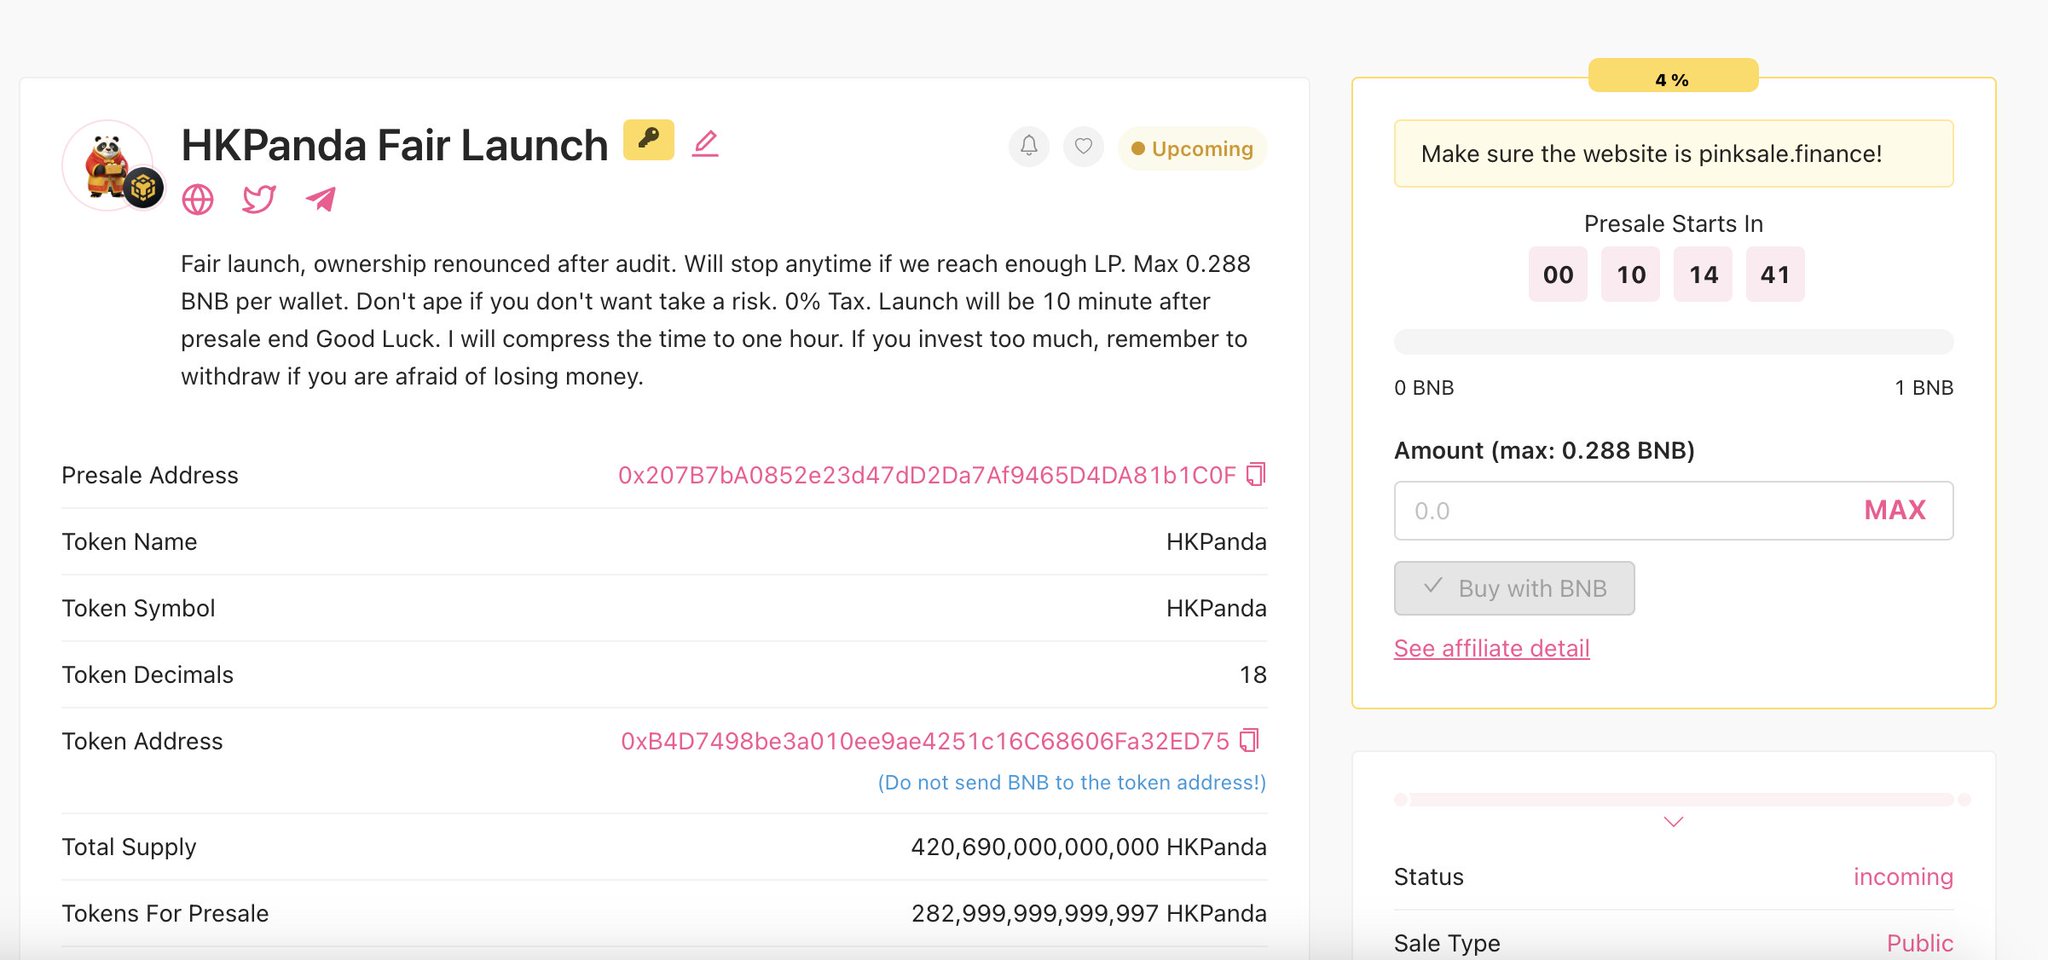Click the Token Name value HKPanda
Viewport: 2048px width, 960px height.
tap(1216, 542)
